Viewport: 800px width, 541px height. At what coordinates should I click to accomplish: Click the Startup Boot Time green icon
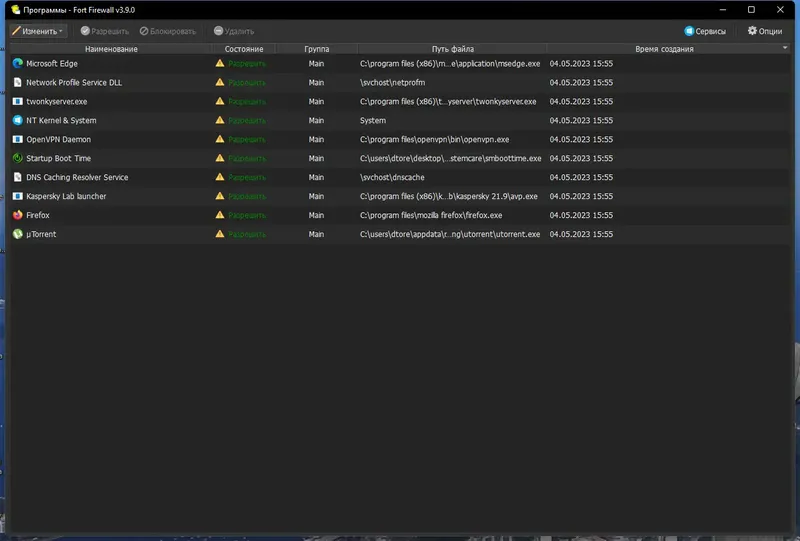click(18, 158)
